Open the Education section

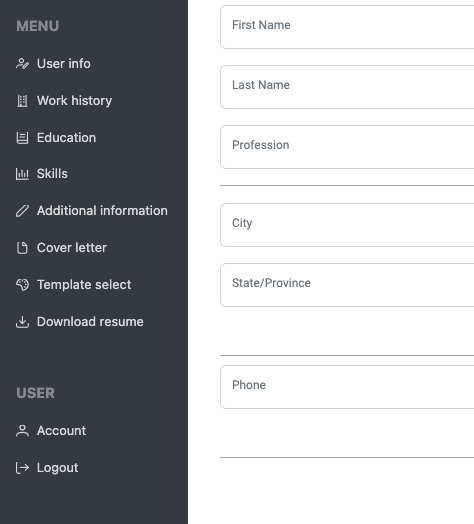pyautogui.click(x=66, y=138)
